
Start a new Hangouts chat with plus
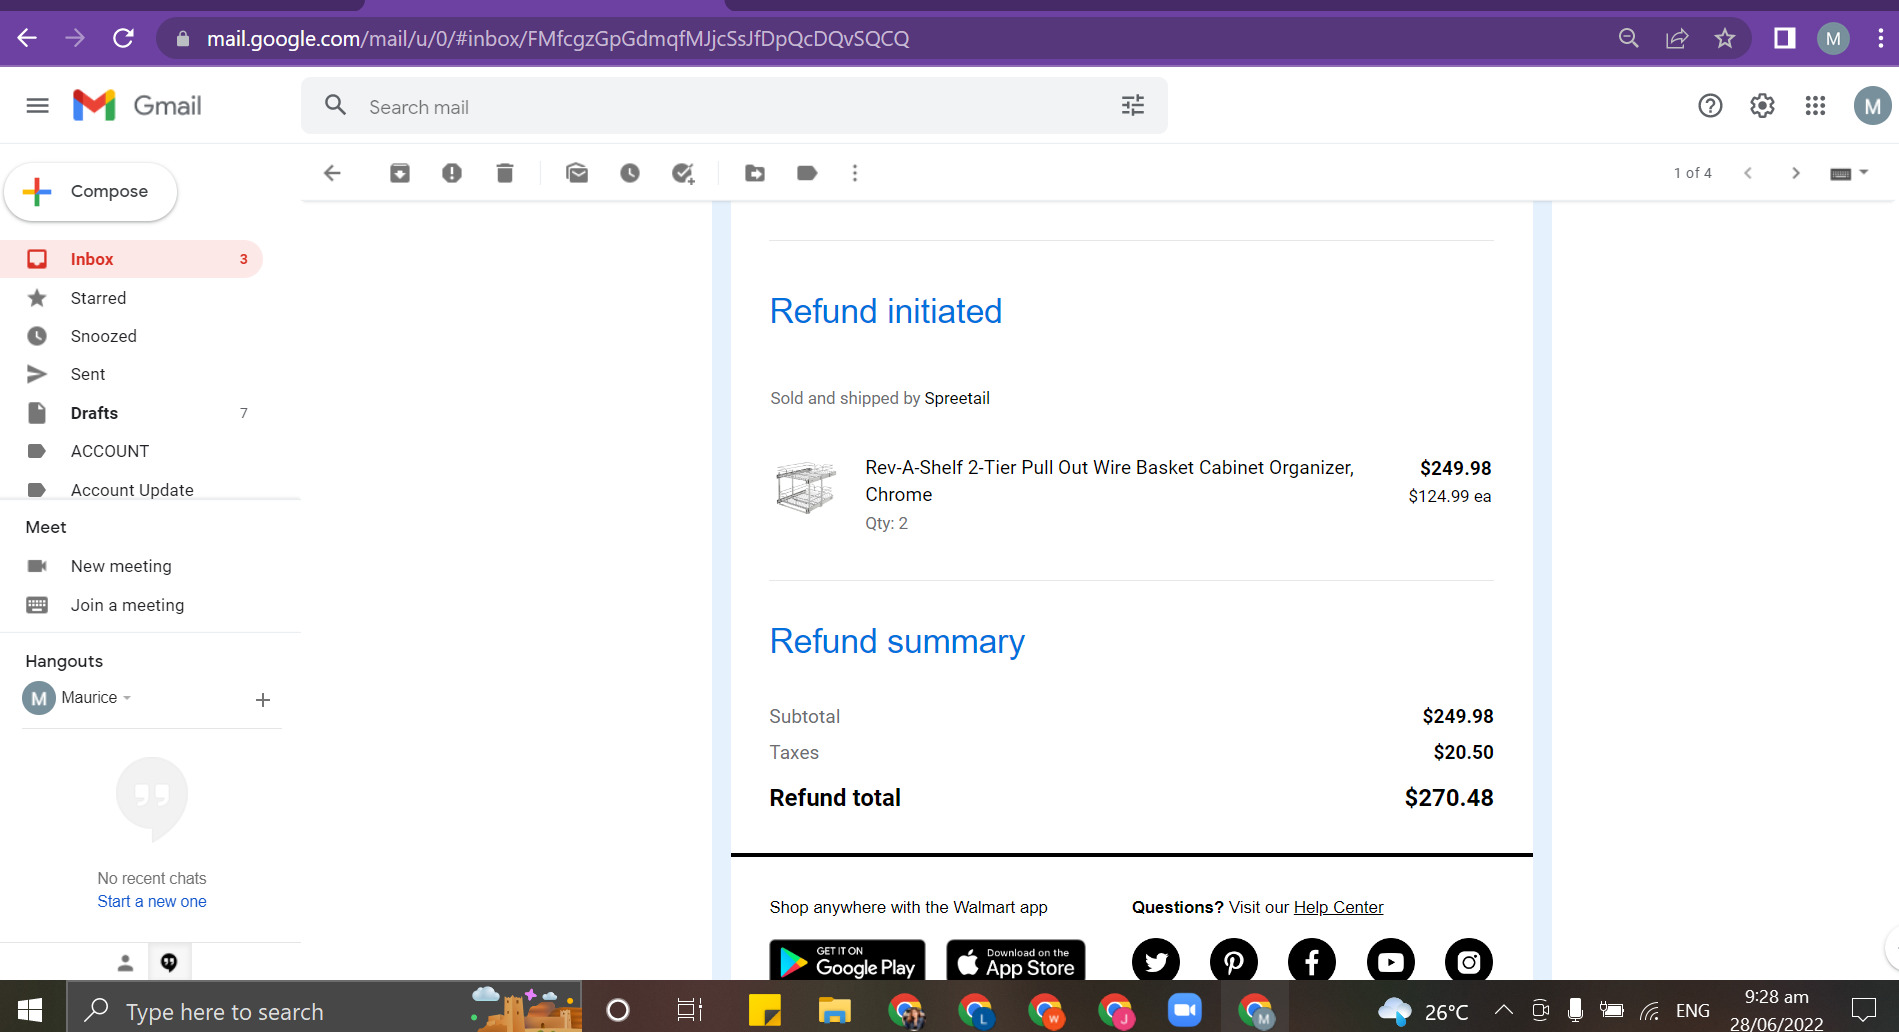(x=263, y=700)
